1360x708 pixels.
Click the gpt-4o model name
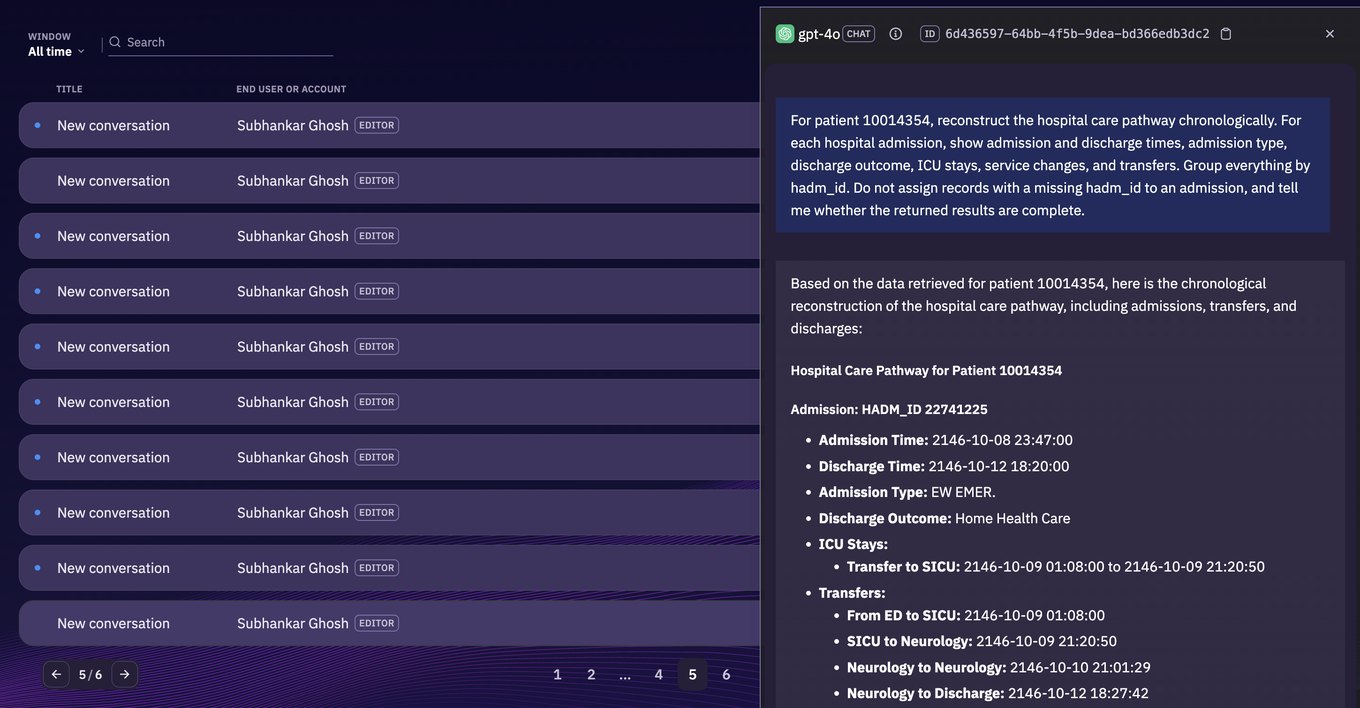point(819,34)
